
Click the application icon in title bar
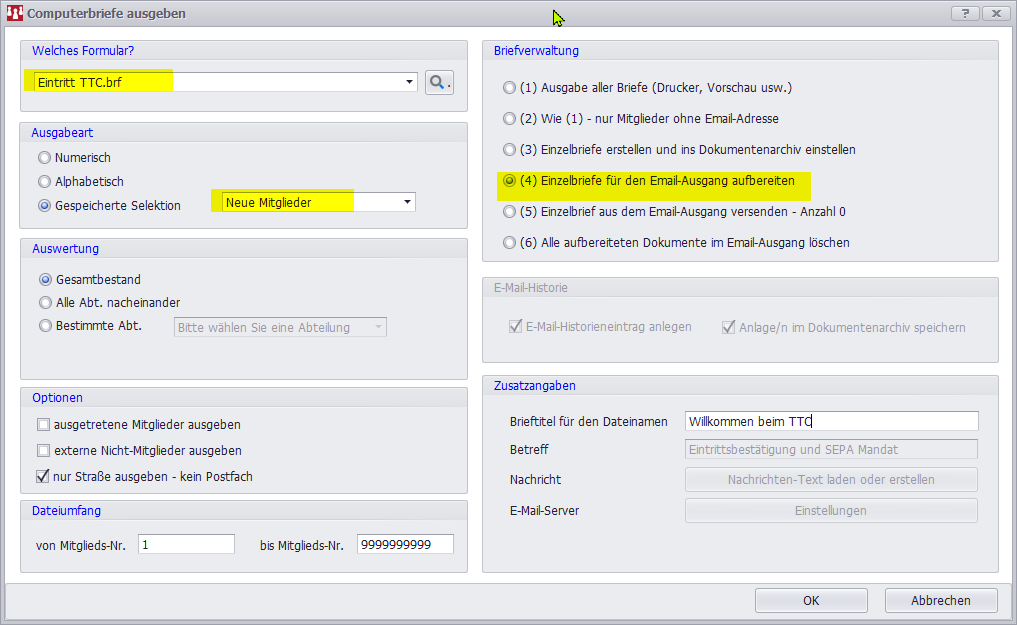coord(14,14)
